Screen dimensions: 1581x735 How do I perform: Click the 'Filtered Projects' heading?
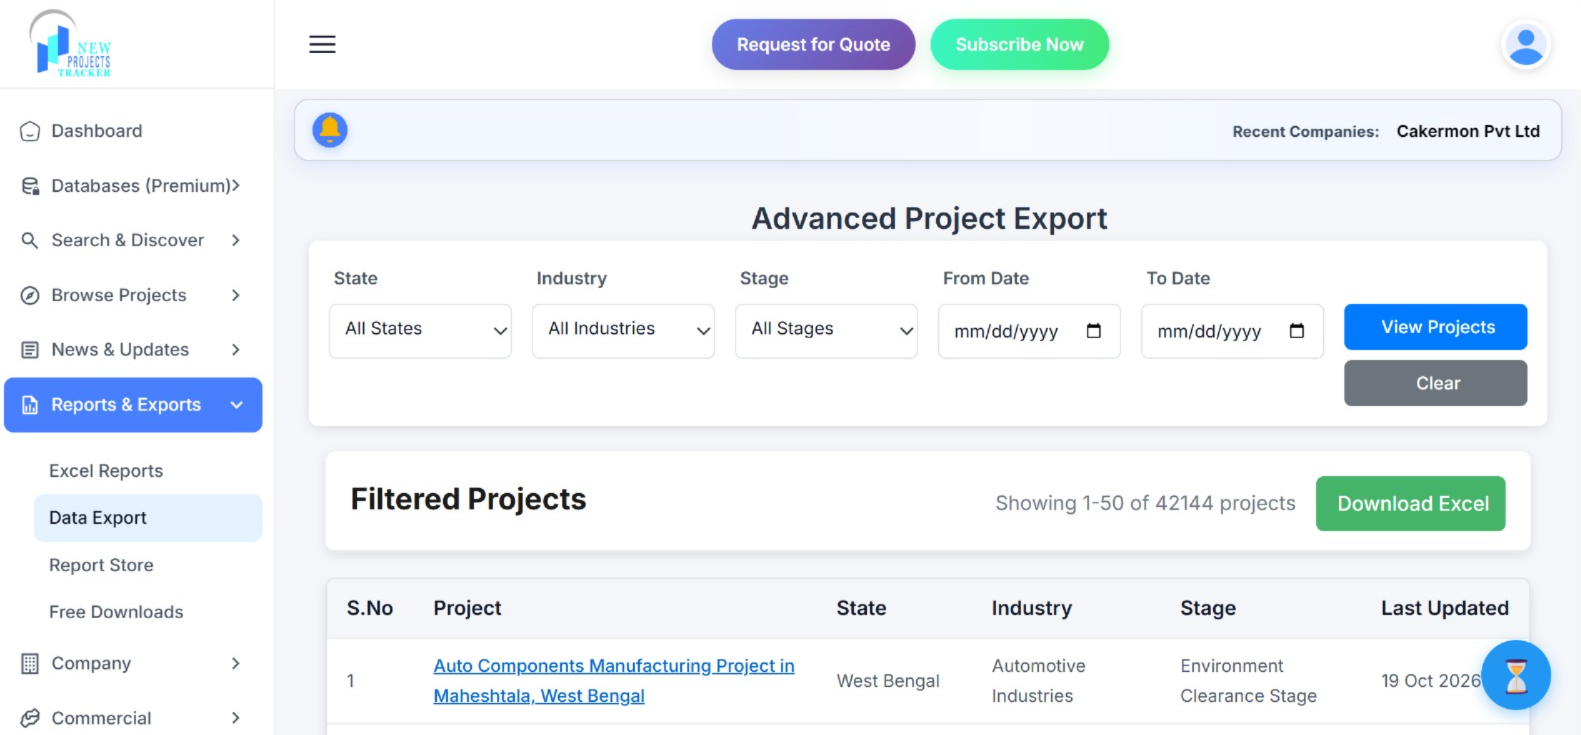[x=468, y=499]
